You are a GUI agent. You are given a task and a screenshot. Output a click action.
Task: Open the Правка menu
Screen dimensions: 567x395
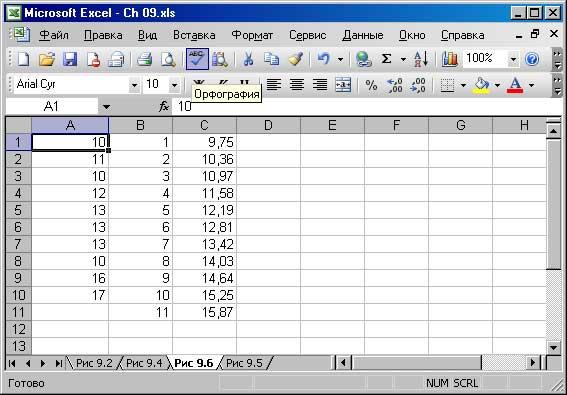103,35
